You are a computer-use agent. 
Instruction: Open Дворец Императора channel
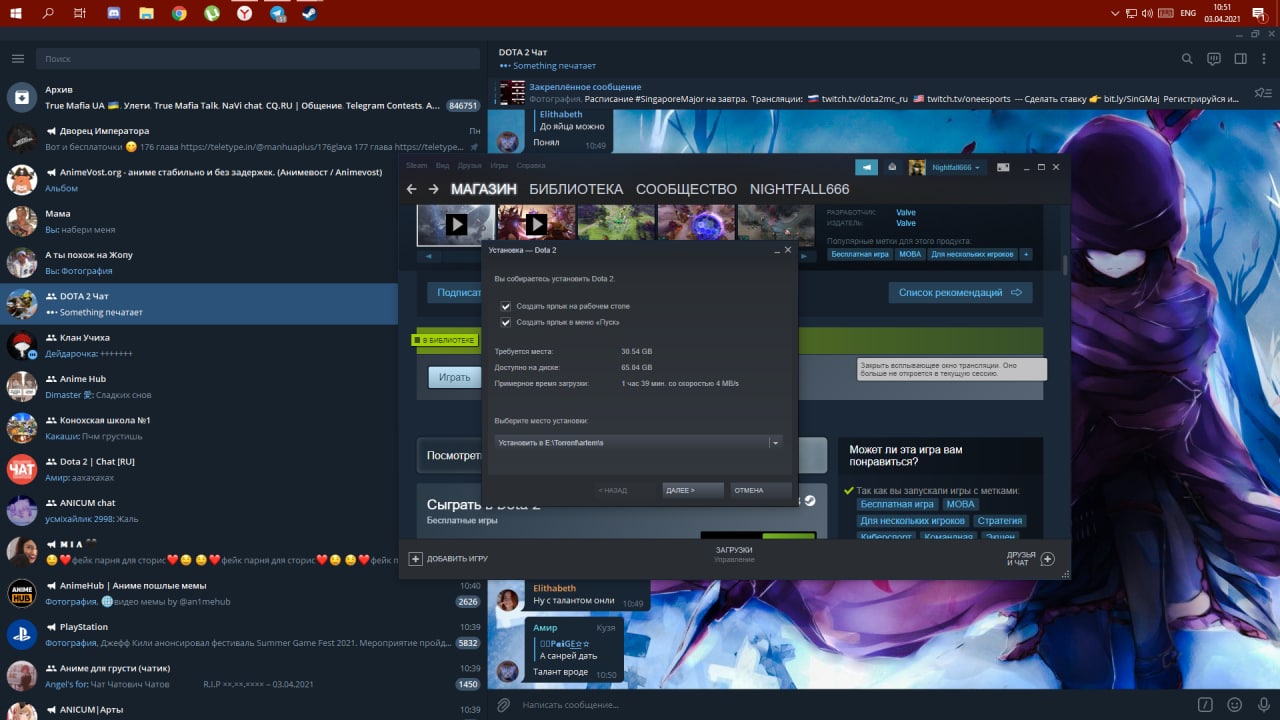click(x=243, y=138)
